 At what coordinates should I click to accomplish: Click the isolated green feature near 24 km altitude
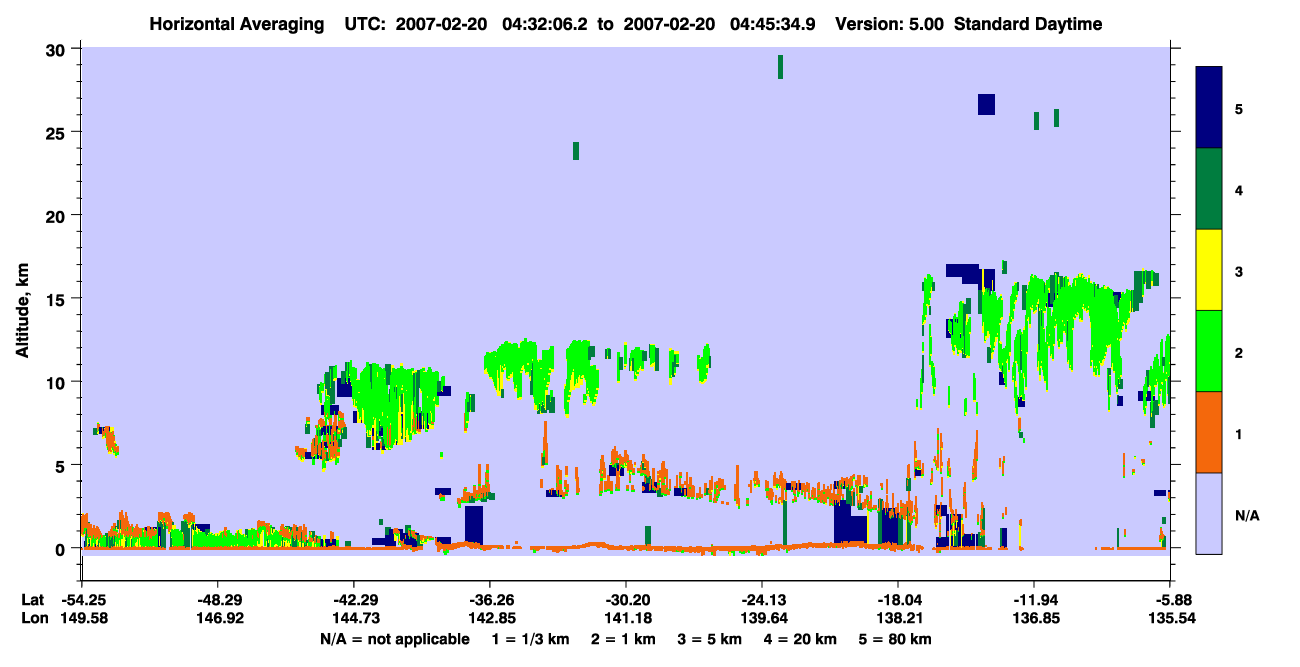tap(576, 150)
